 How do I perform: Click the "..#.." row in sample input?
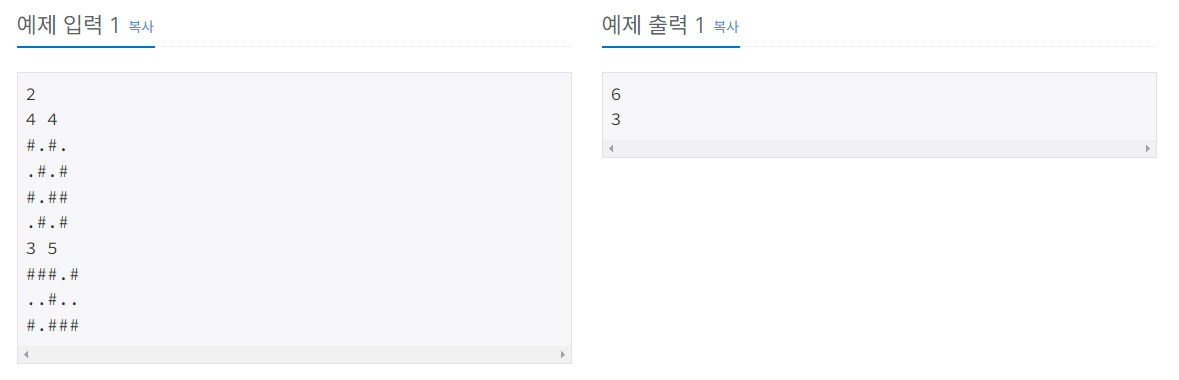(x=52, y=299)
